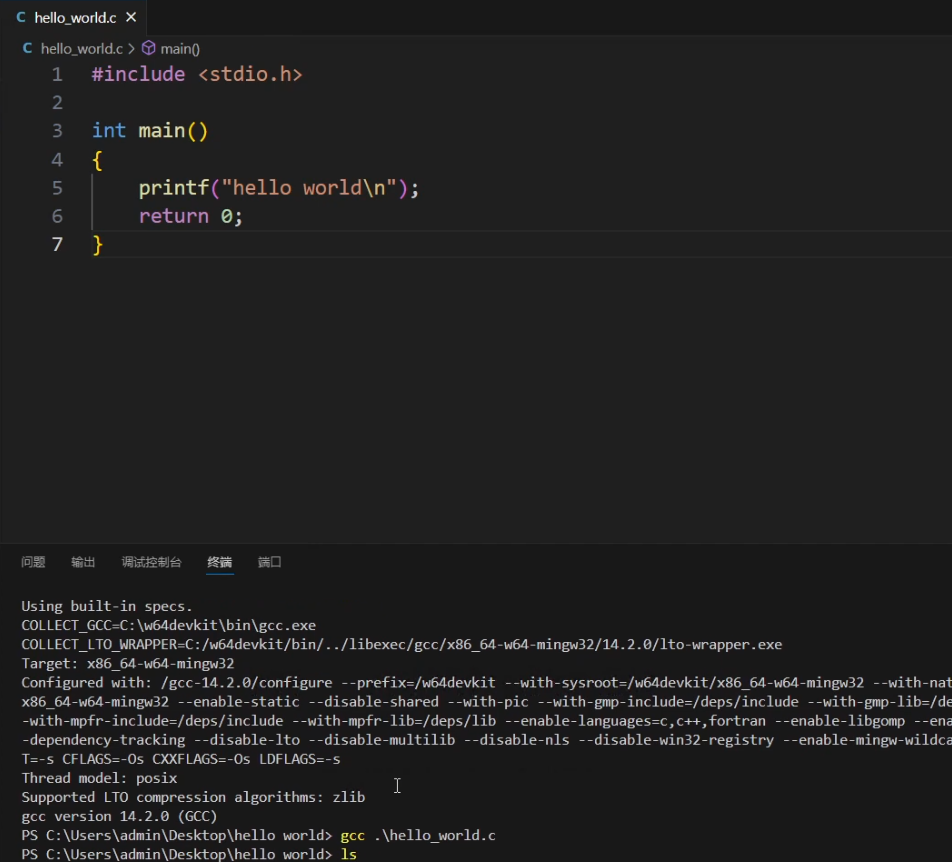Screen dimensions: 952x862
Task: Expand the main() breadcrumb symbol list
Action: coord(180,48)
